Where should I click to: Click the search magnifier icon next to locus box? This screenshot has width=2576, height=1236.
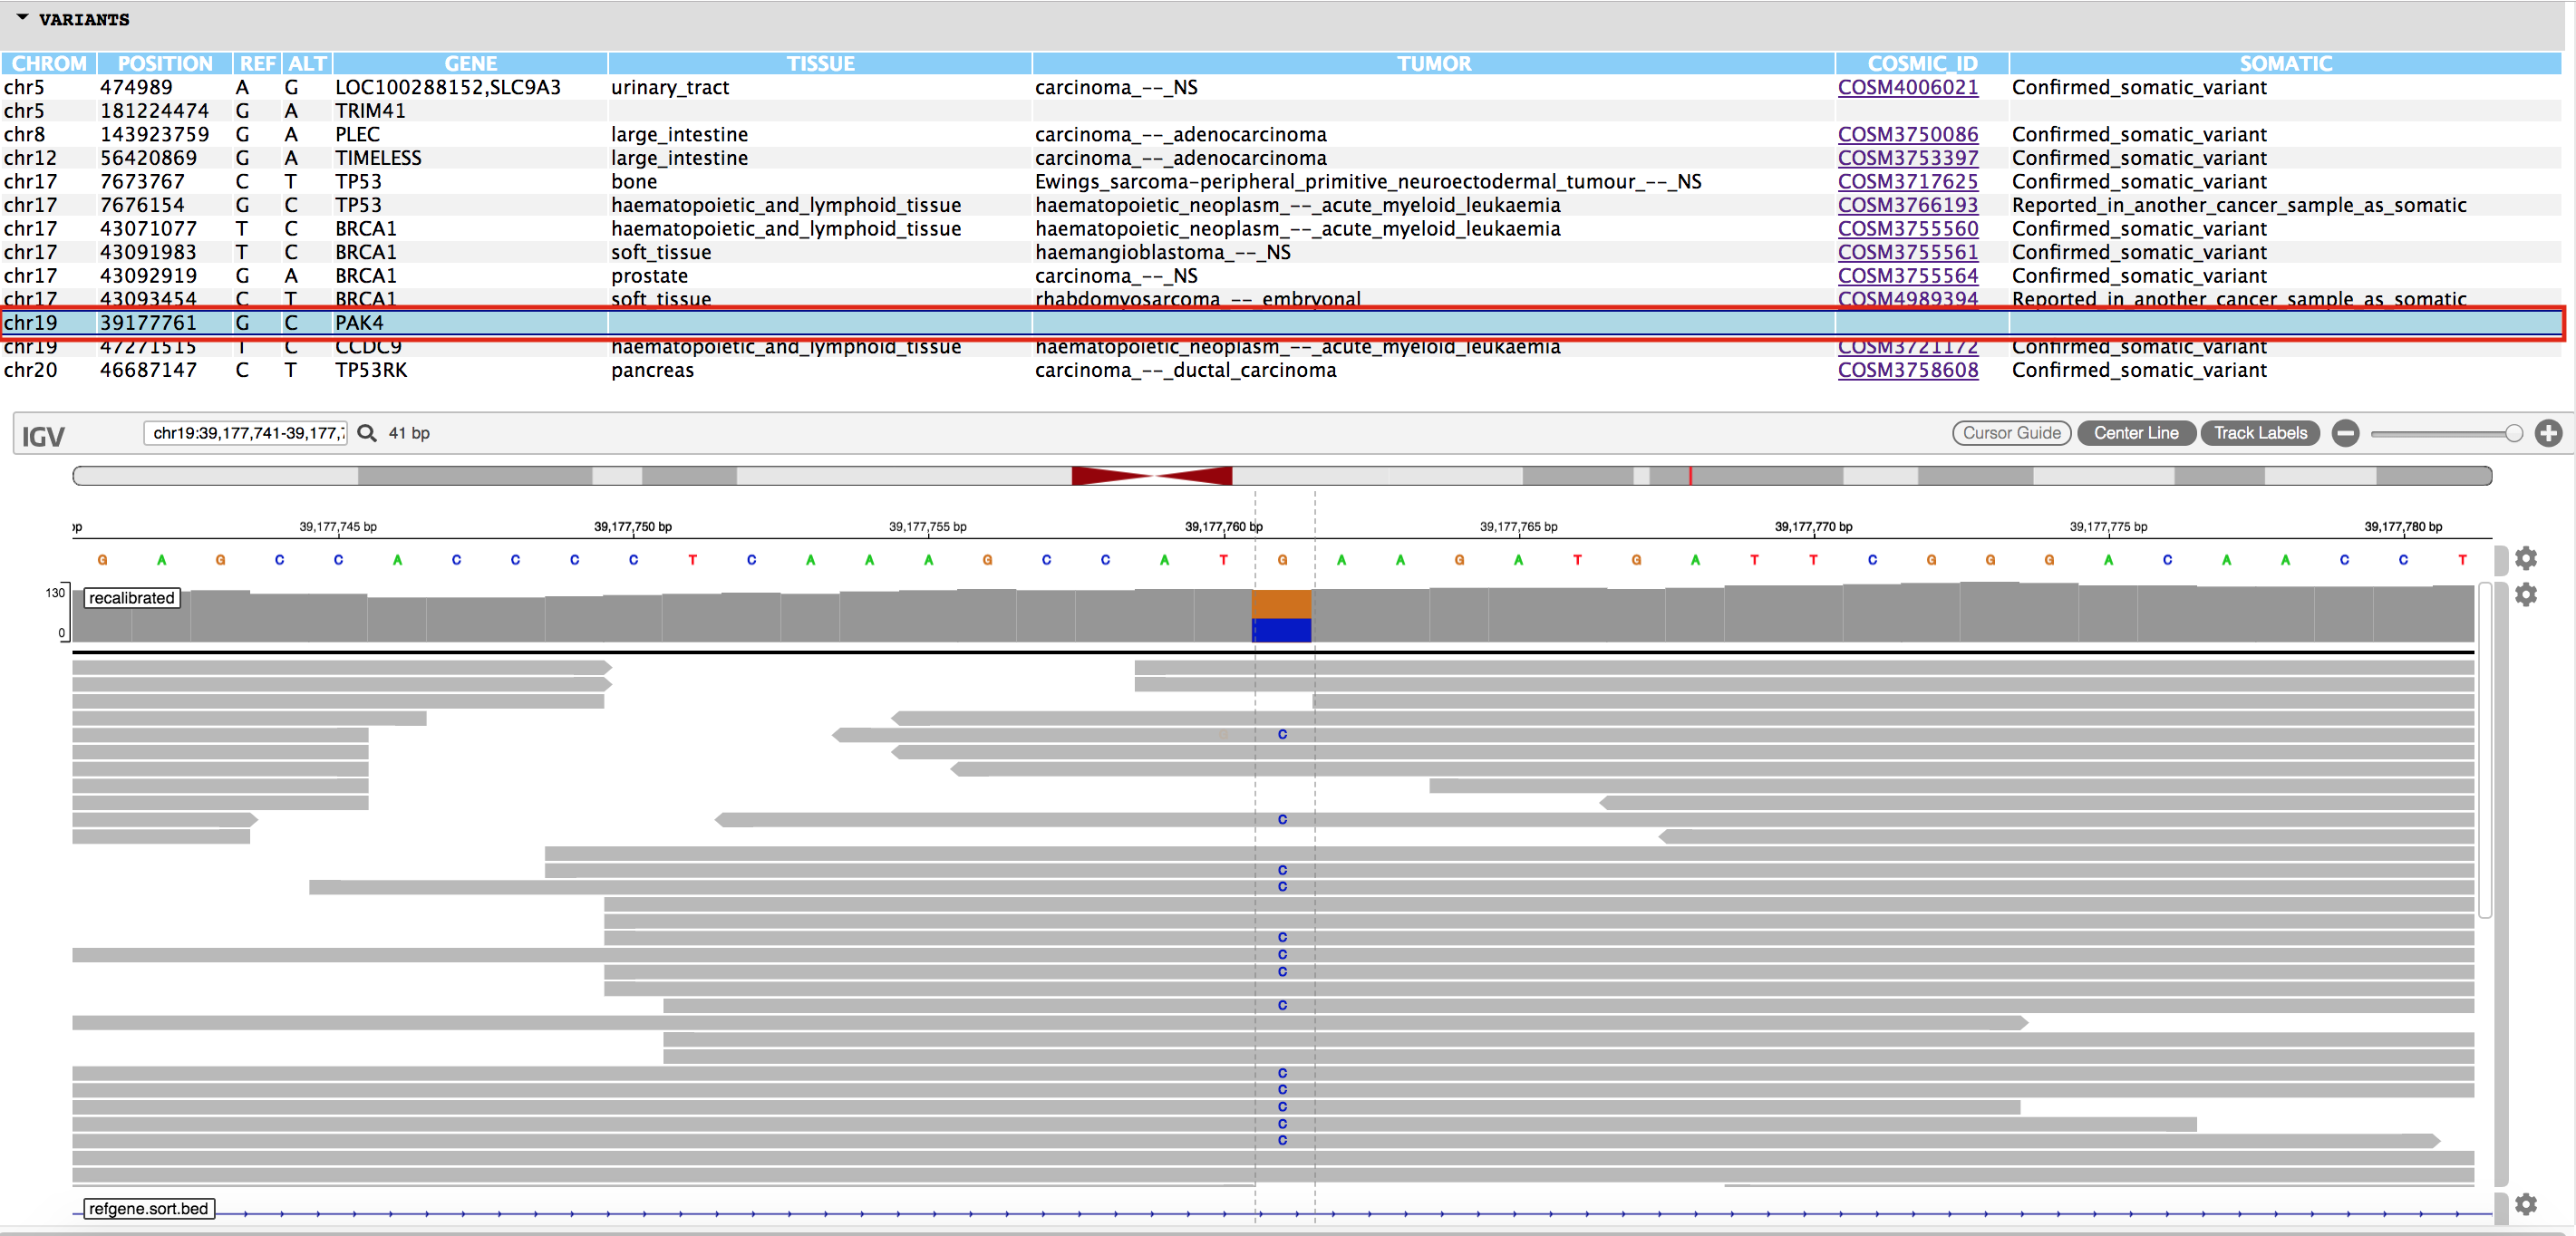point(367,433)
